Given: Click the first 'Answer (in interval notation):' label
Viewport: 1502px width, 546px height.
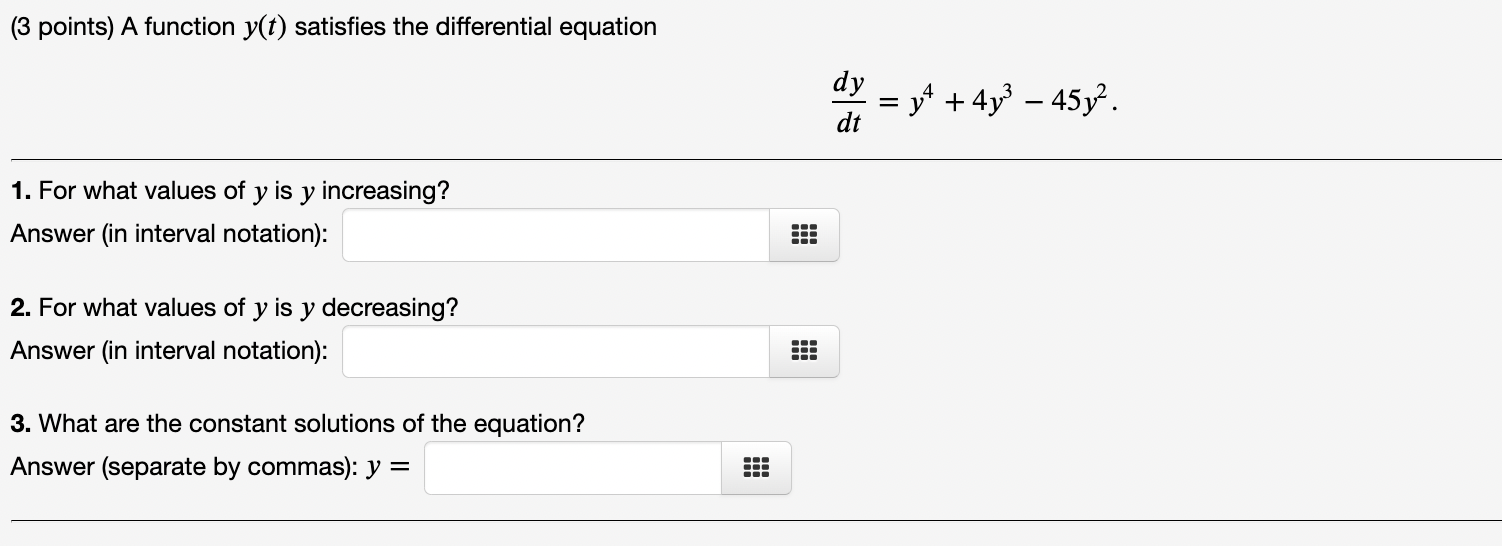Looking at the screenshot, I should click(x=169, y=235).
